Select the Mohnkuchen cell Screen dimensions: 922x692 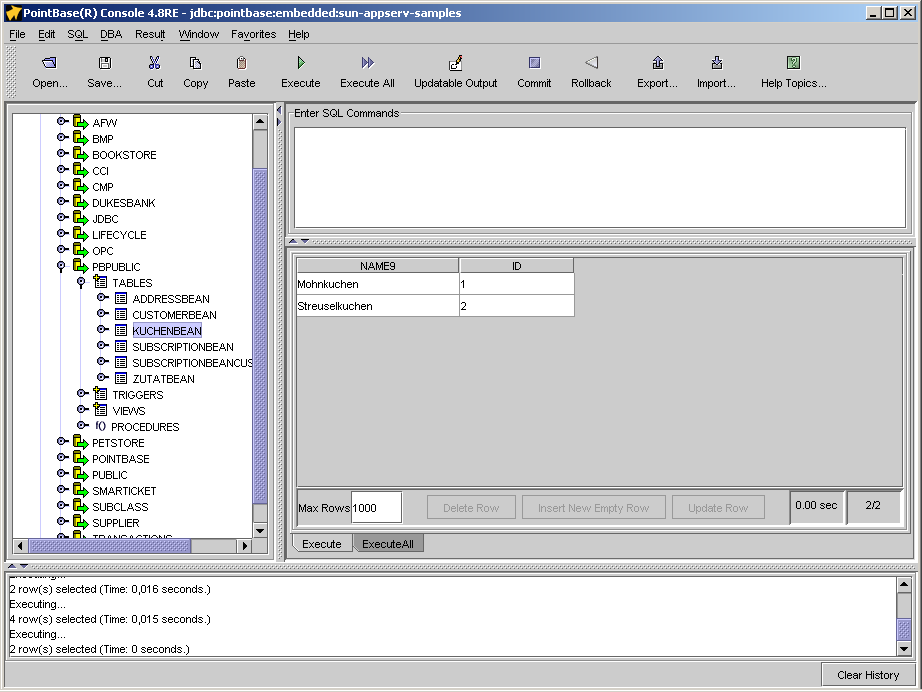[x=378, y=284]
